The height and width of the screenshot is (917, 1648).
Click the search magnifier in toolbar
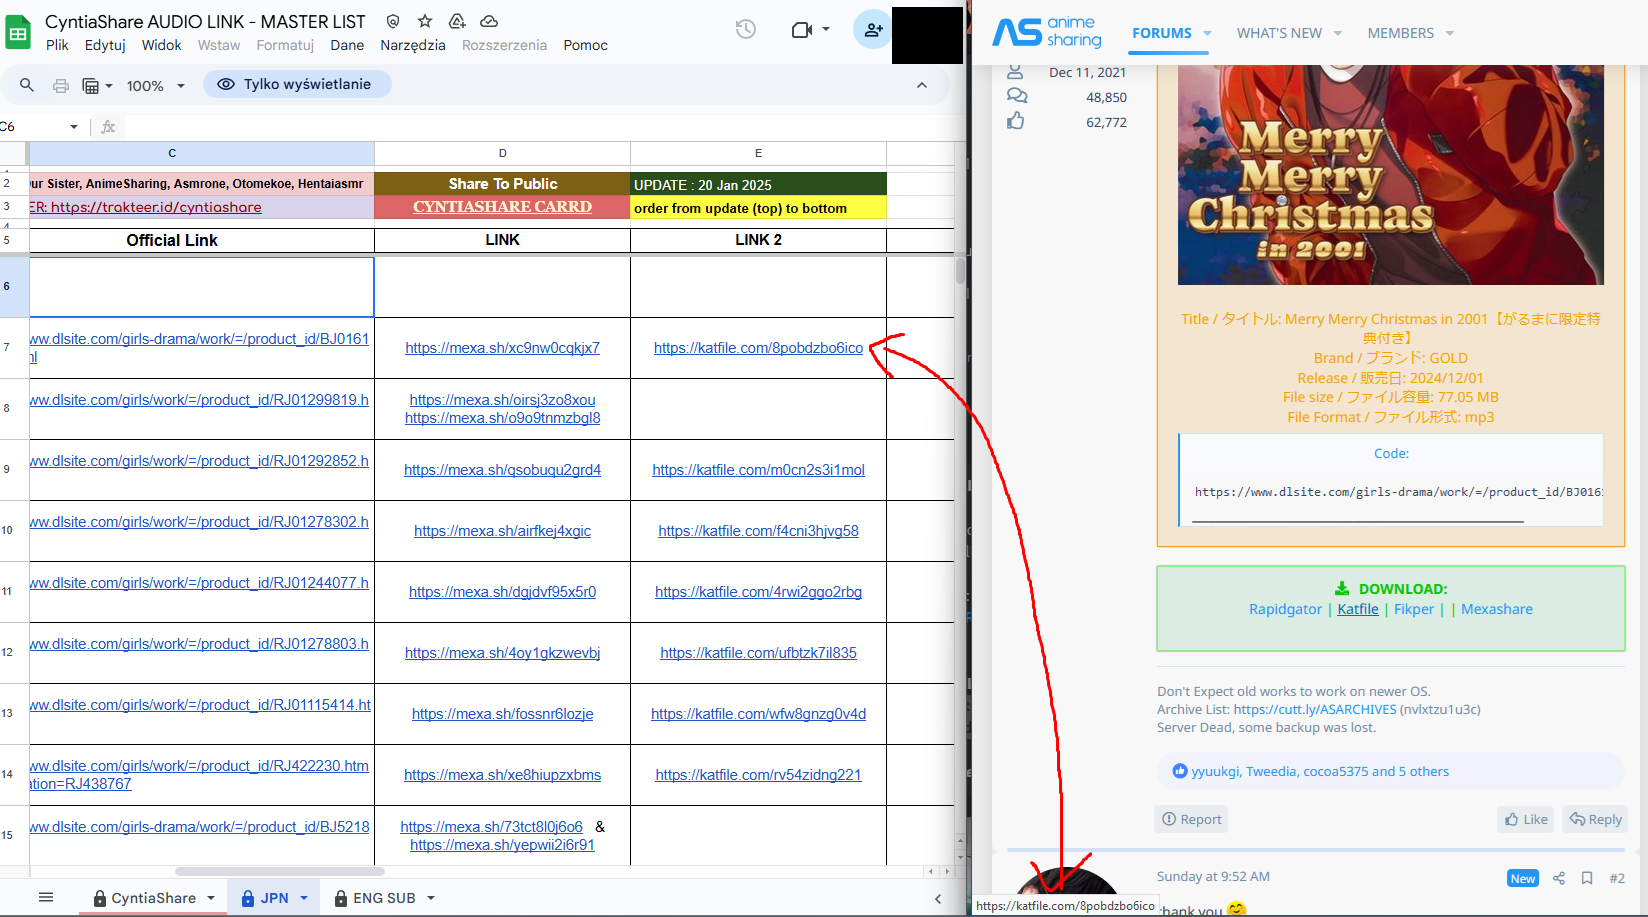(27, 85)
